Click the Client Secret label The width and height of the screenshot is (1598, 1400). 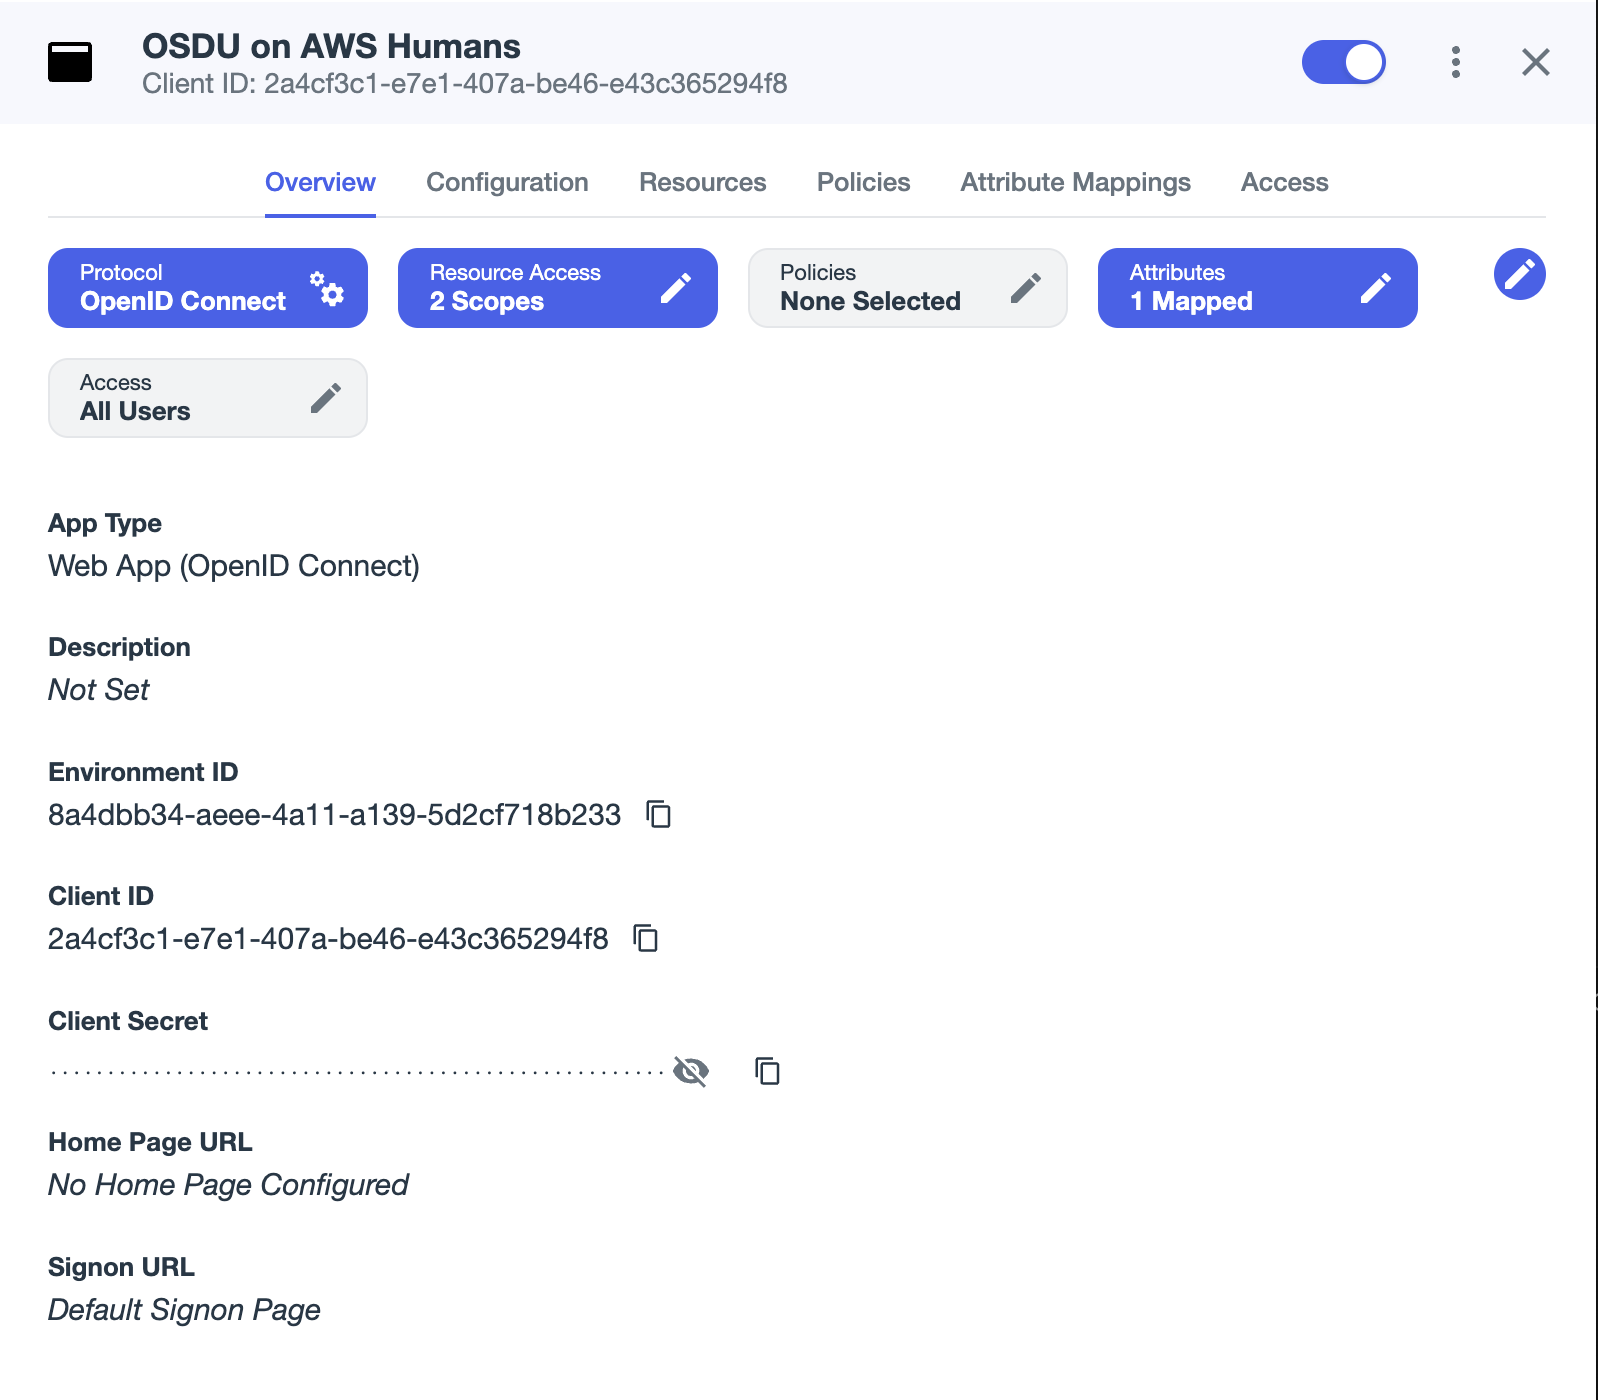click(x=128, y=1021)
